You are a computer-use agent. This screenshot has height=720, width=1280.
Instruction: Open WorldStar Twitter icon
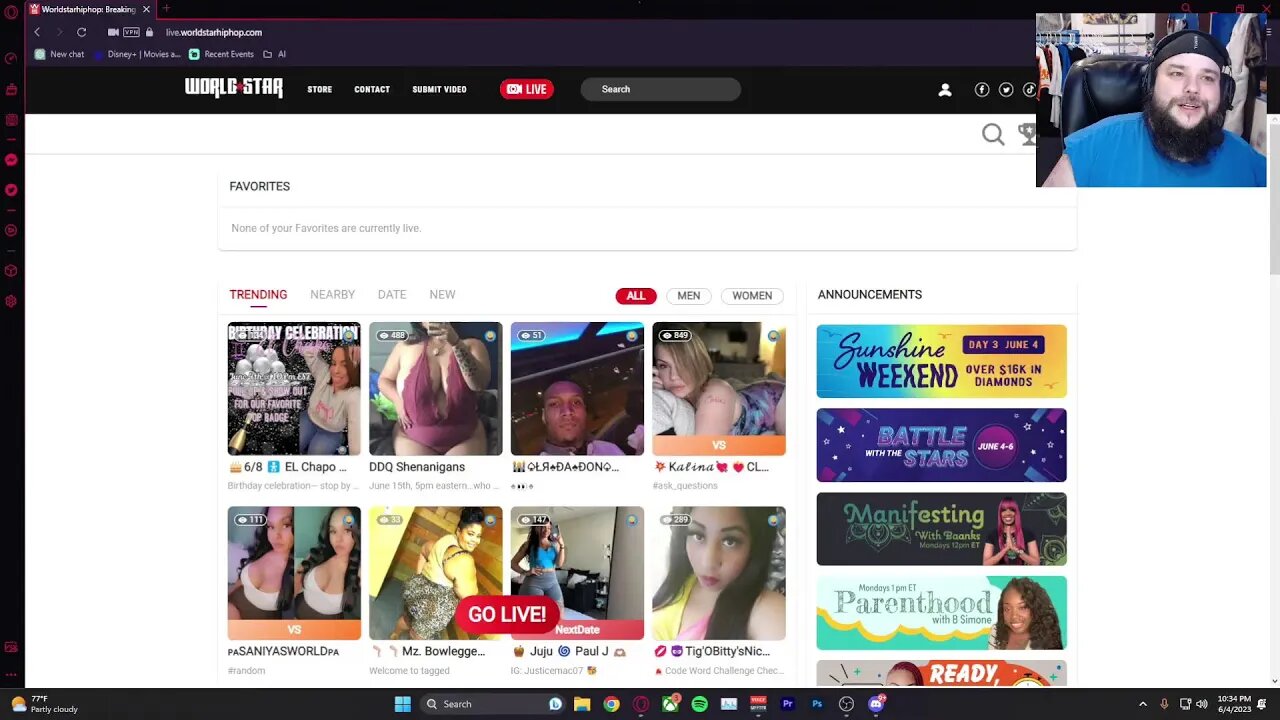[1006, 90]
